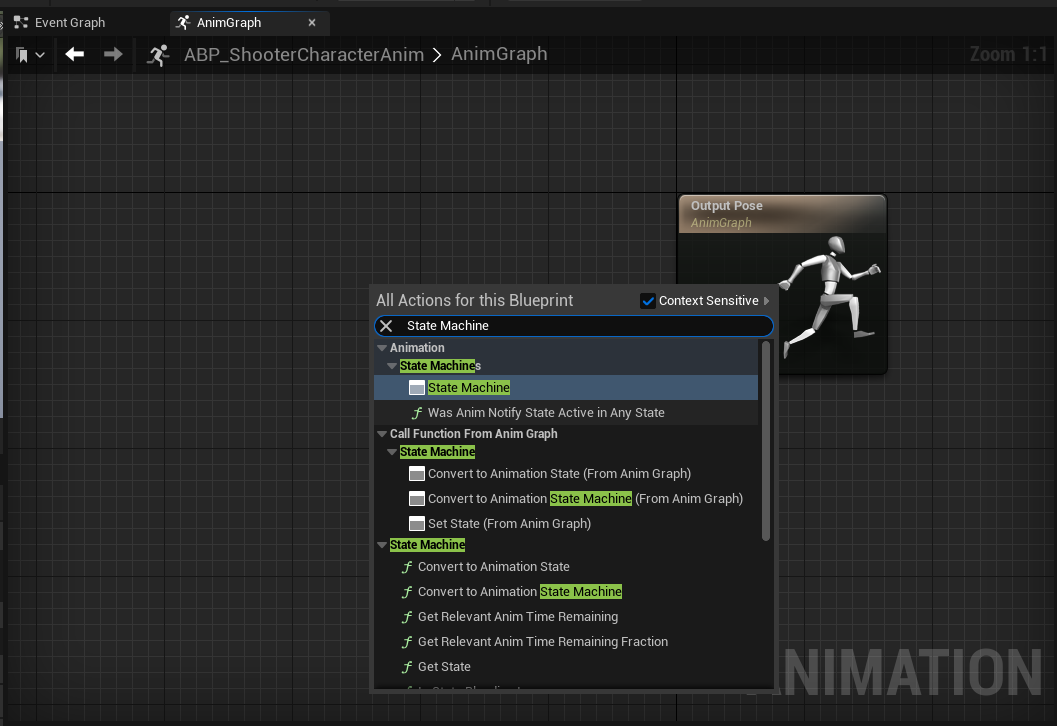
Task: Click the AnimGraph tab running icon
Action: tap(183, 22)
